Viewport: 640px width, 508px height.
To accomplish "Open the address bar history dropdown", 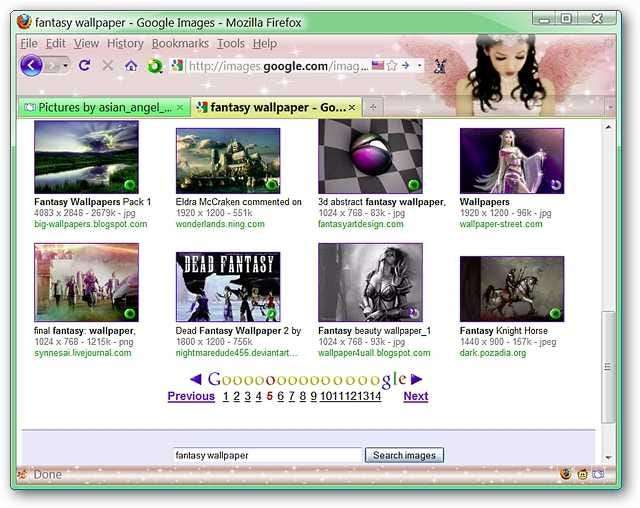I will (x=419, y=66).
